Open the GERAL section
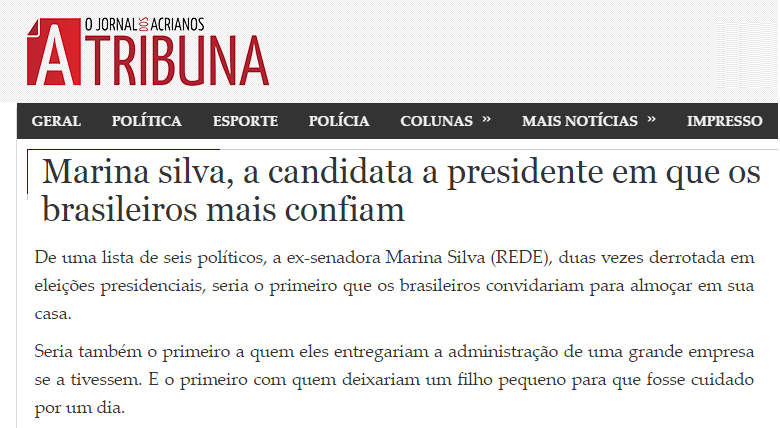 [x=57, y=121]
